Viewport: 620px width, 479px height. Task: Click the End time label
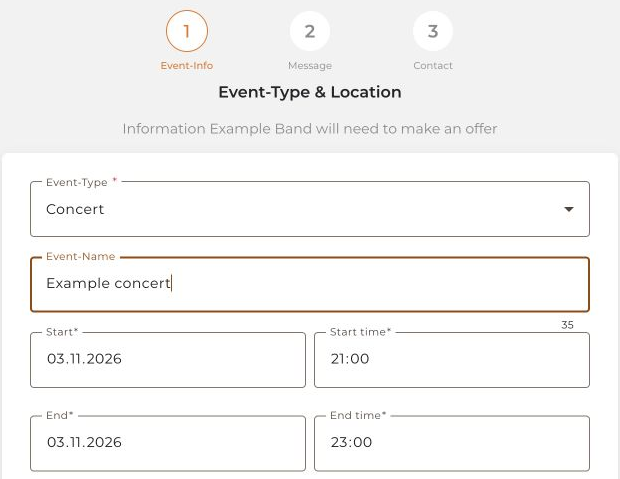tap(358, 415)
